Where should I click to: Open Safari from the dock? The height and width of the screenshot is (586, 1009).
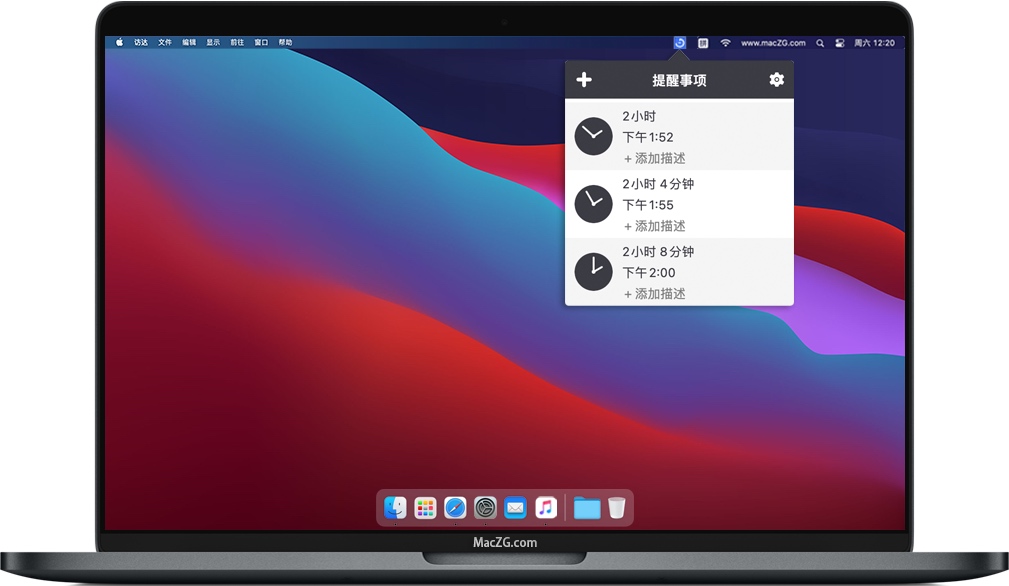455,508
